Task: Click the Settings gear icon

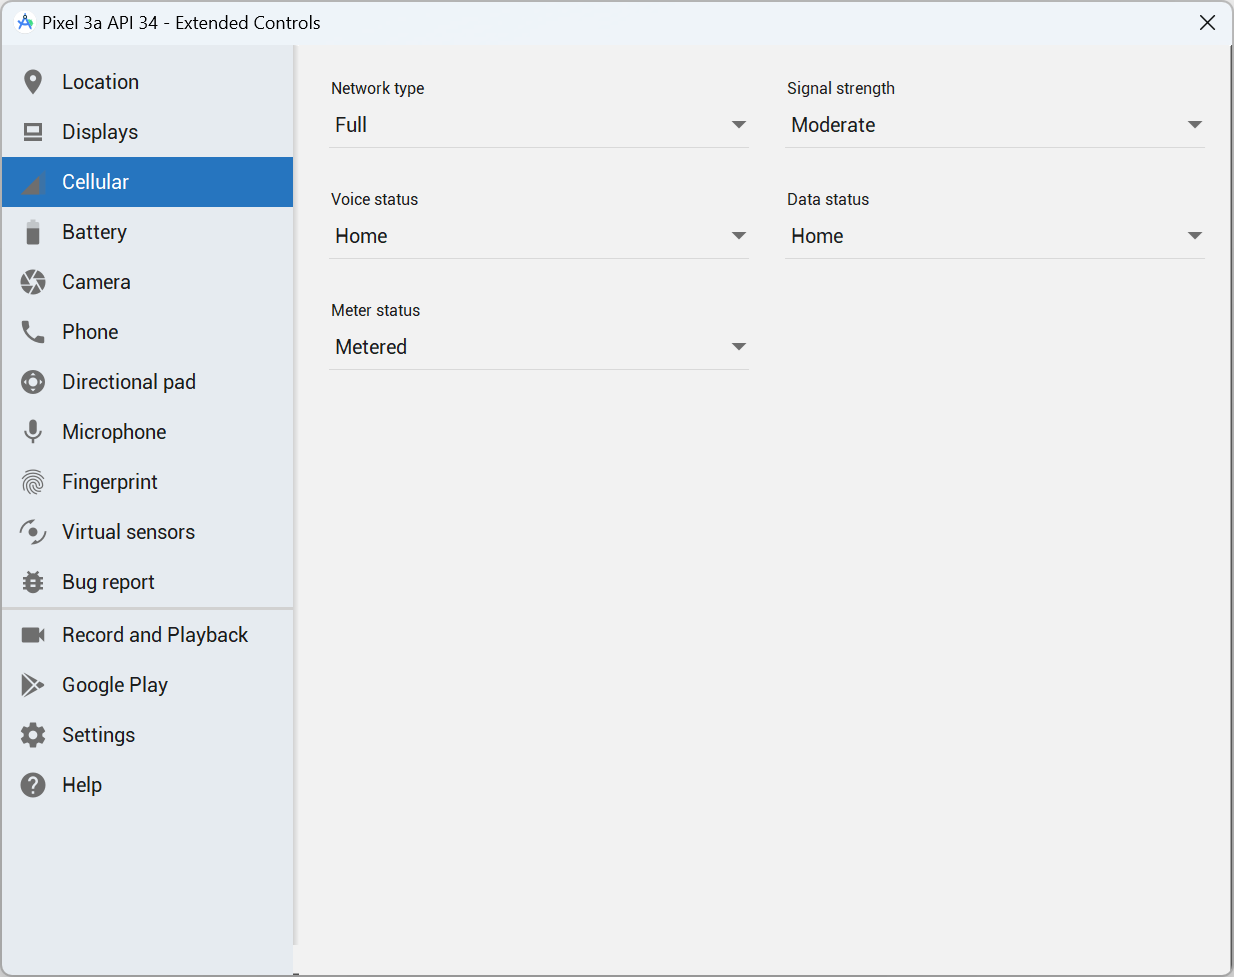Action: (33, 735)
